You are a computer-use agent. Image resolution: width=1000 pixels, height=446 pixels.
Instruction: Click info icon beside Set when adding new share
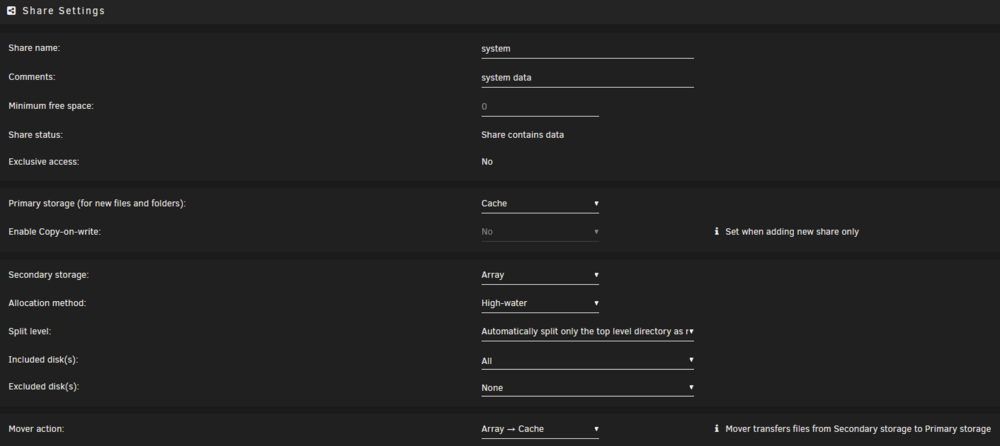[716, 232]
